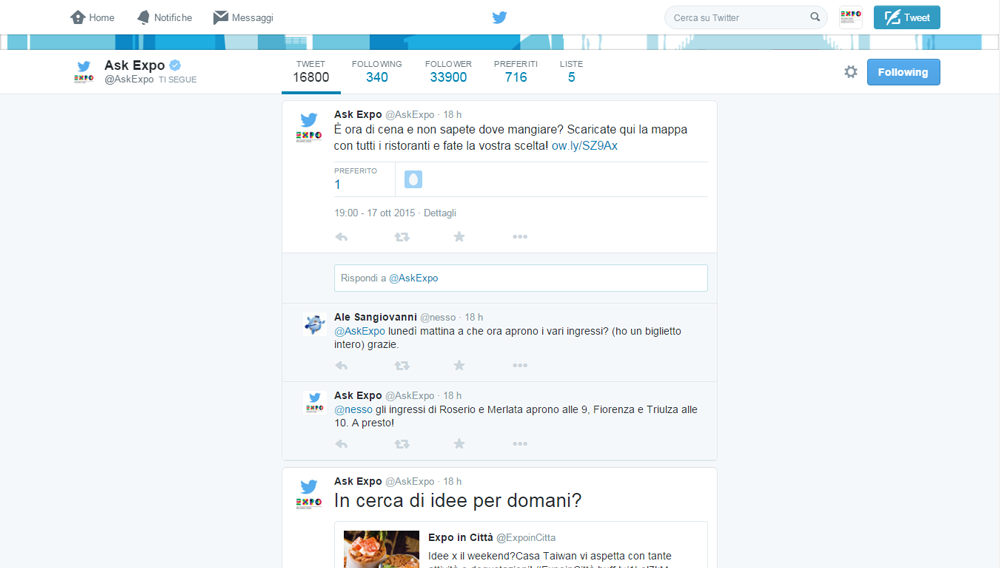Open more options on dinner map tweet

point(520,237)
